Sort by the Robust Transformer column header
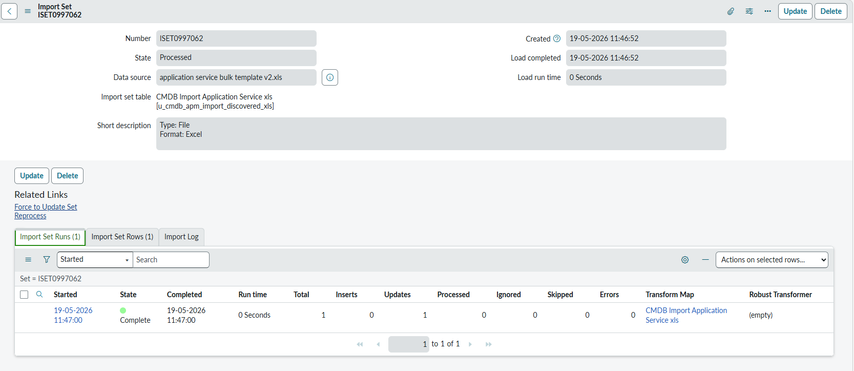Viewport: 854px width, 371px height. pyautogui.click(x=780, y=294)
